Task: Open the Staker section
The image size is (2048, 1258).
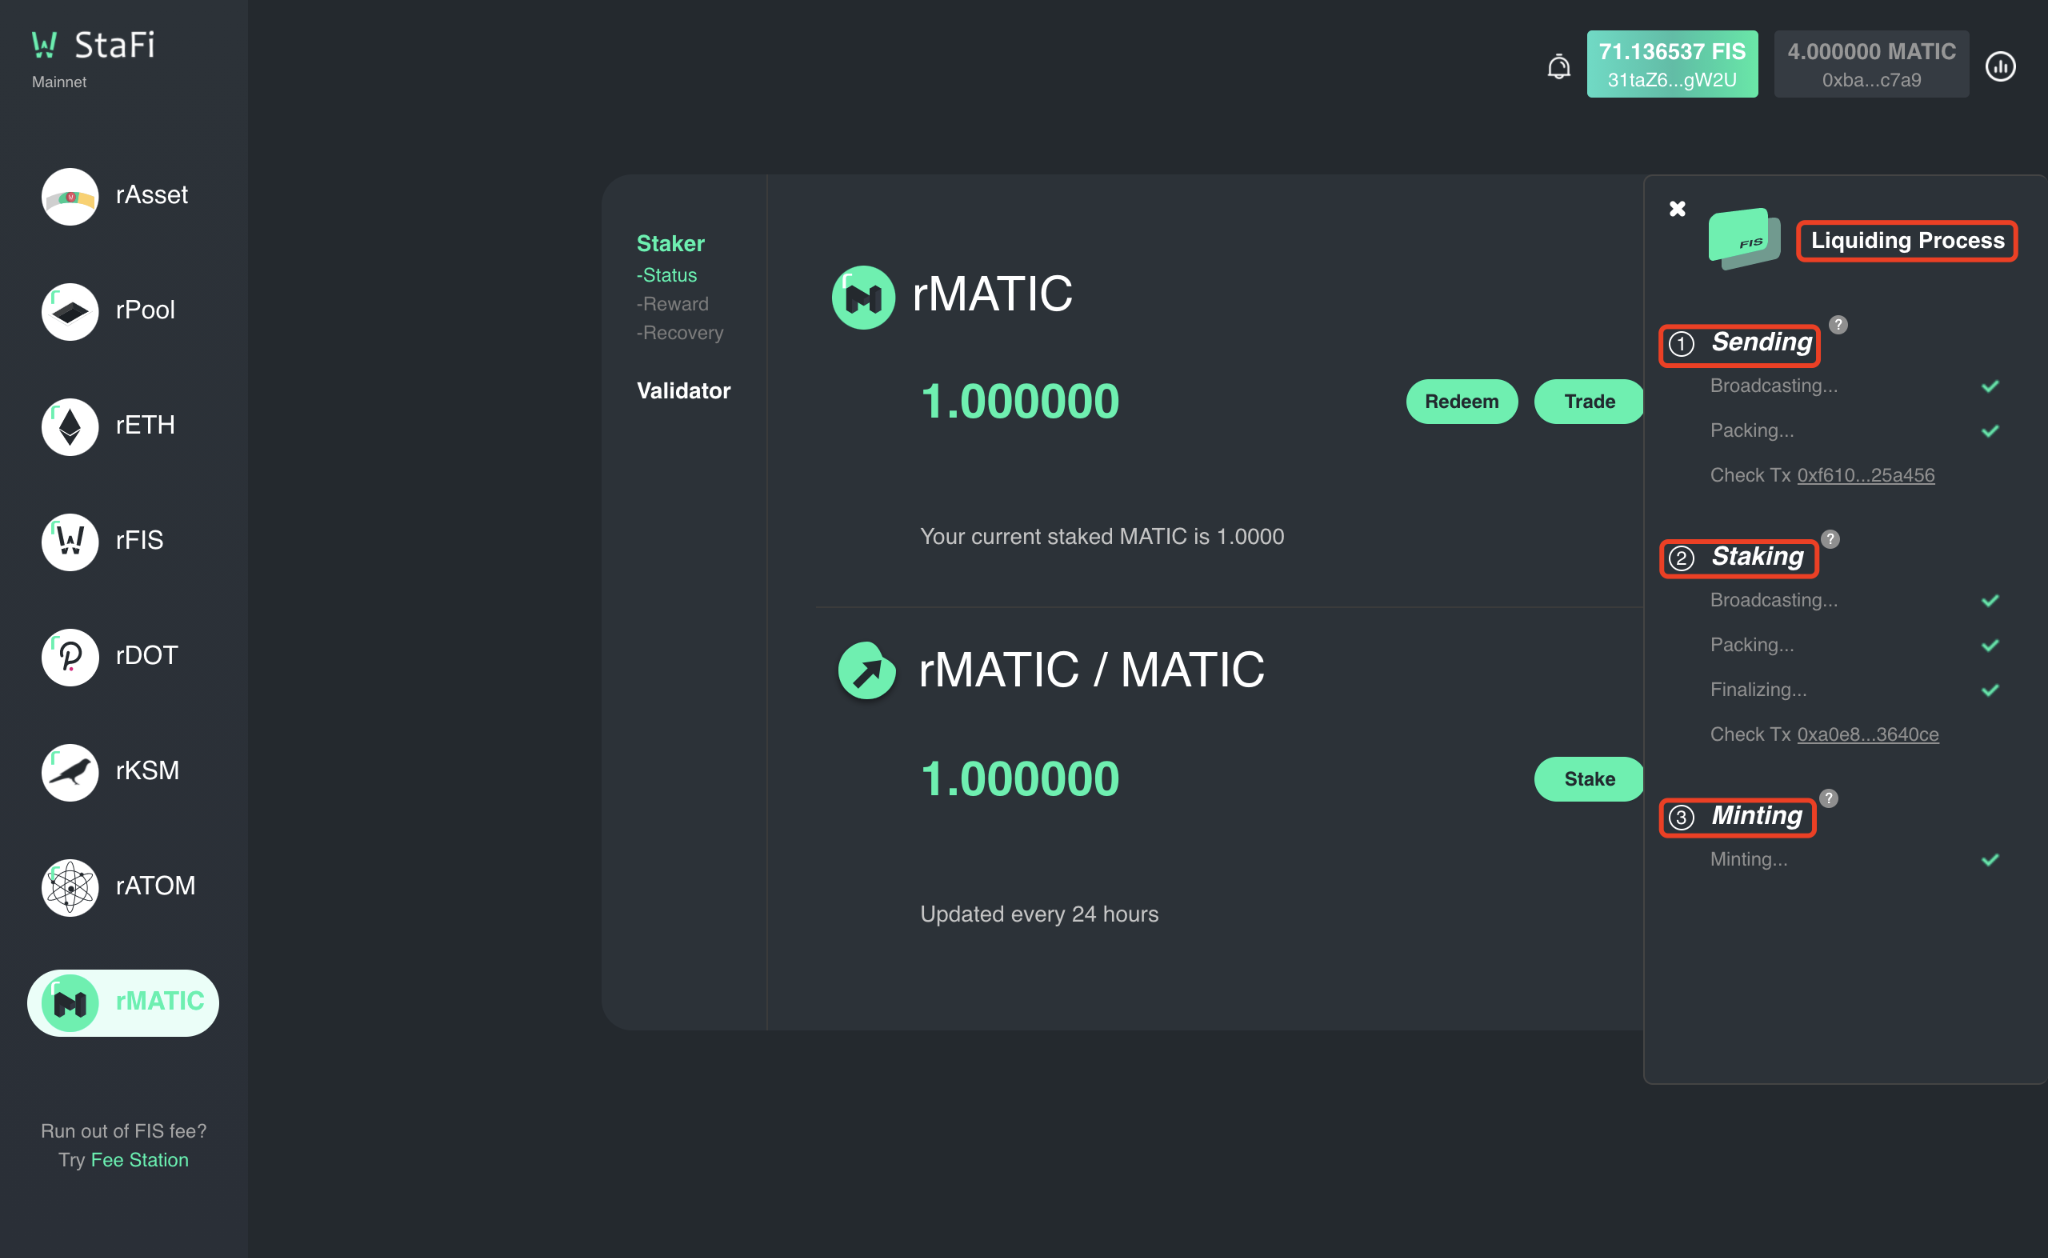Action: [670, 243]
